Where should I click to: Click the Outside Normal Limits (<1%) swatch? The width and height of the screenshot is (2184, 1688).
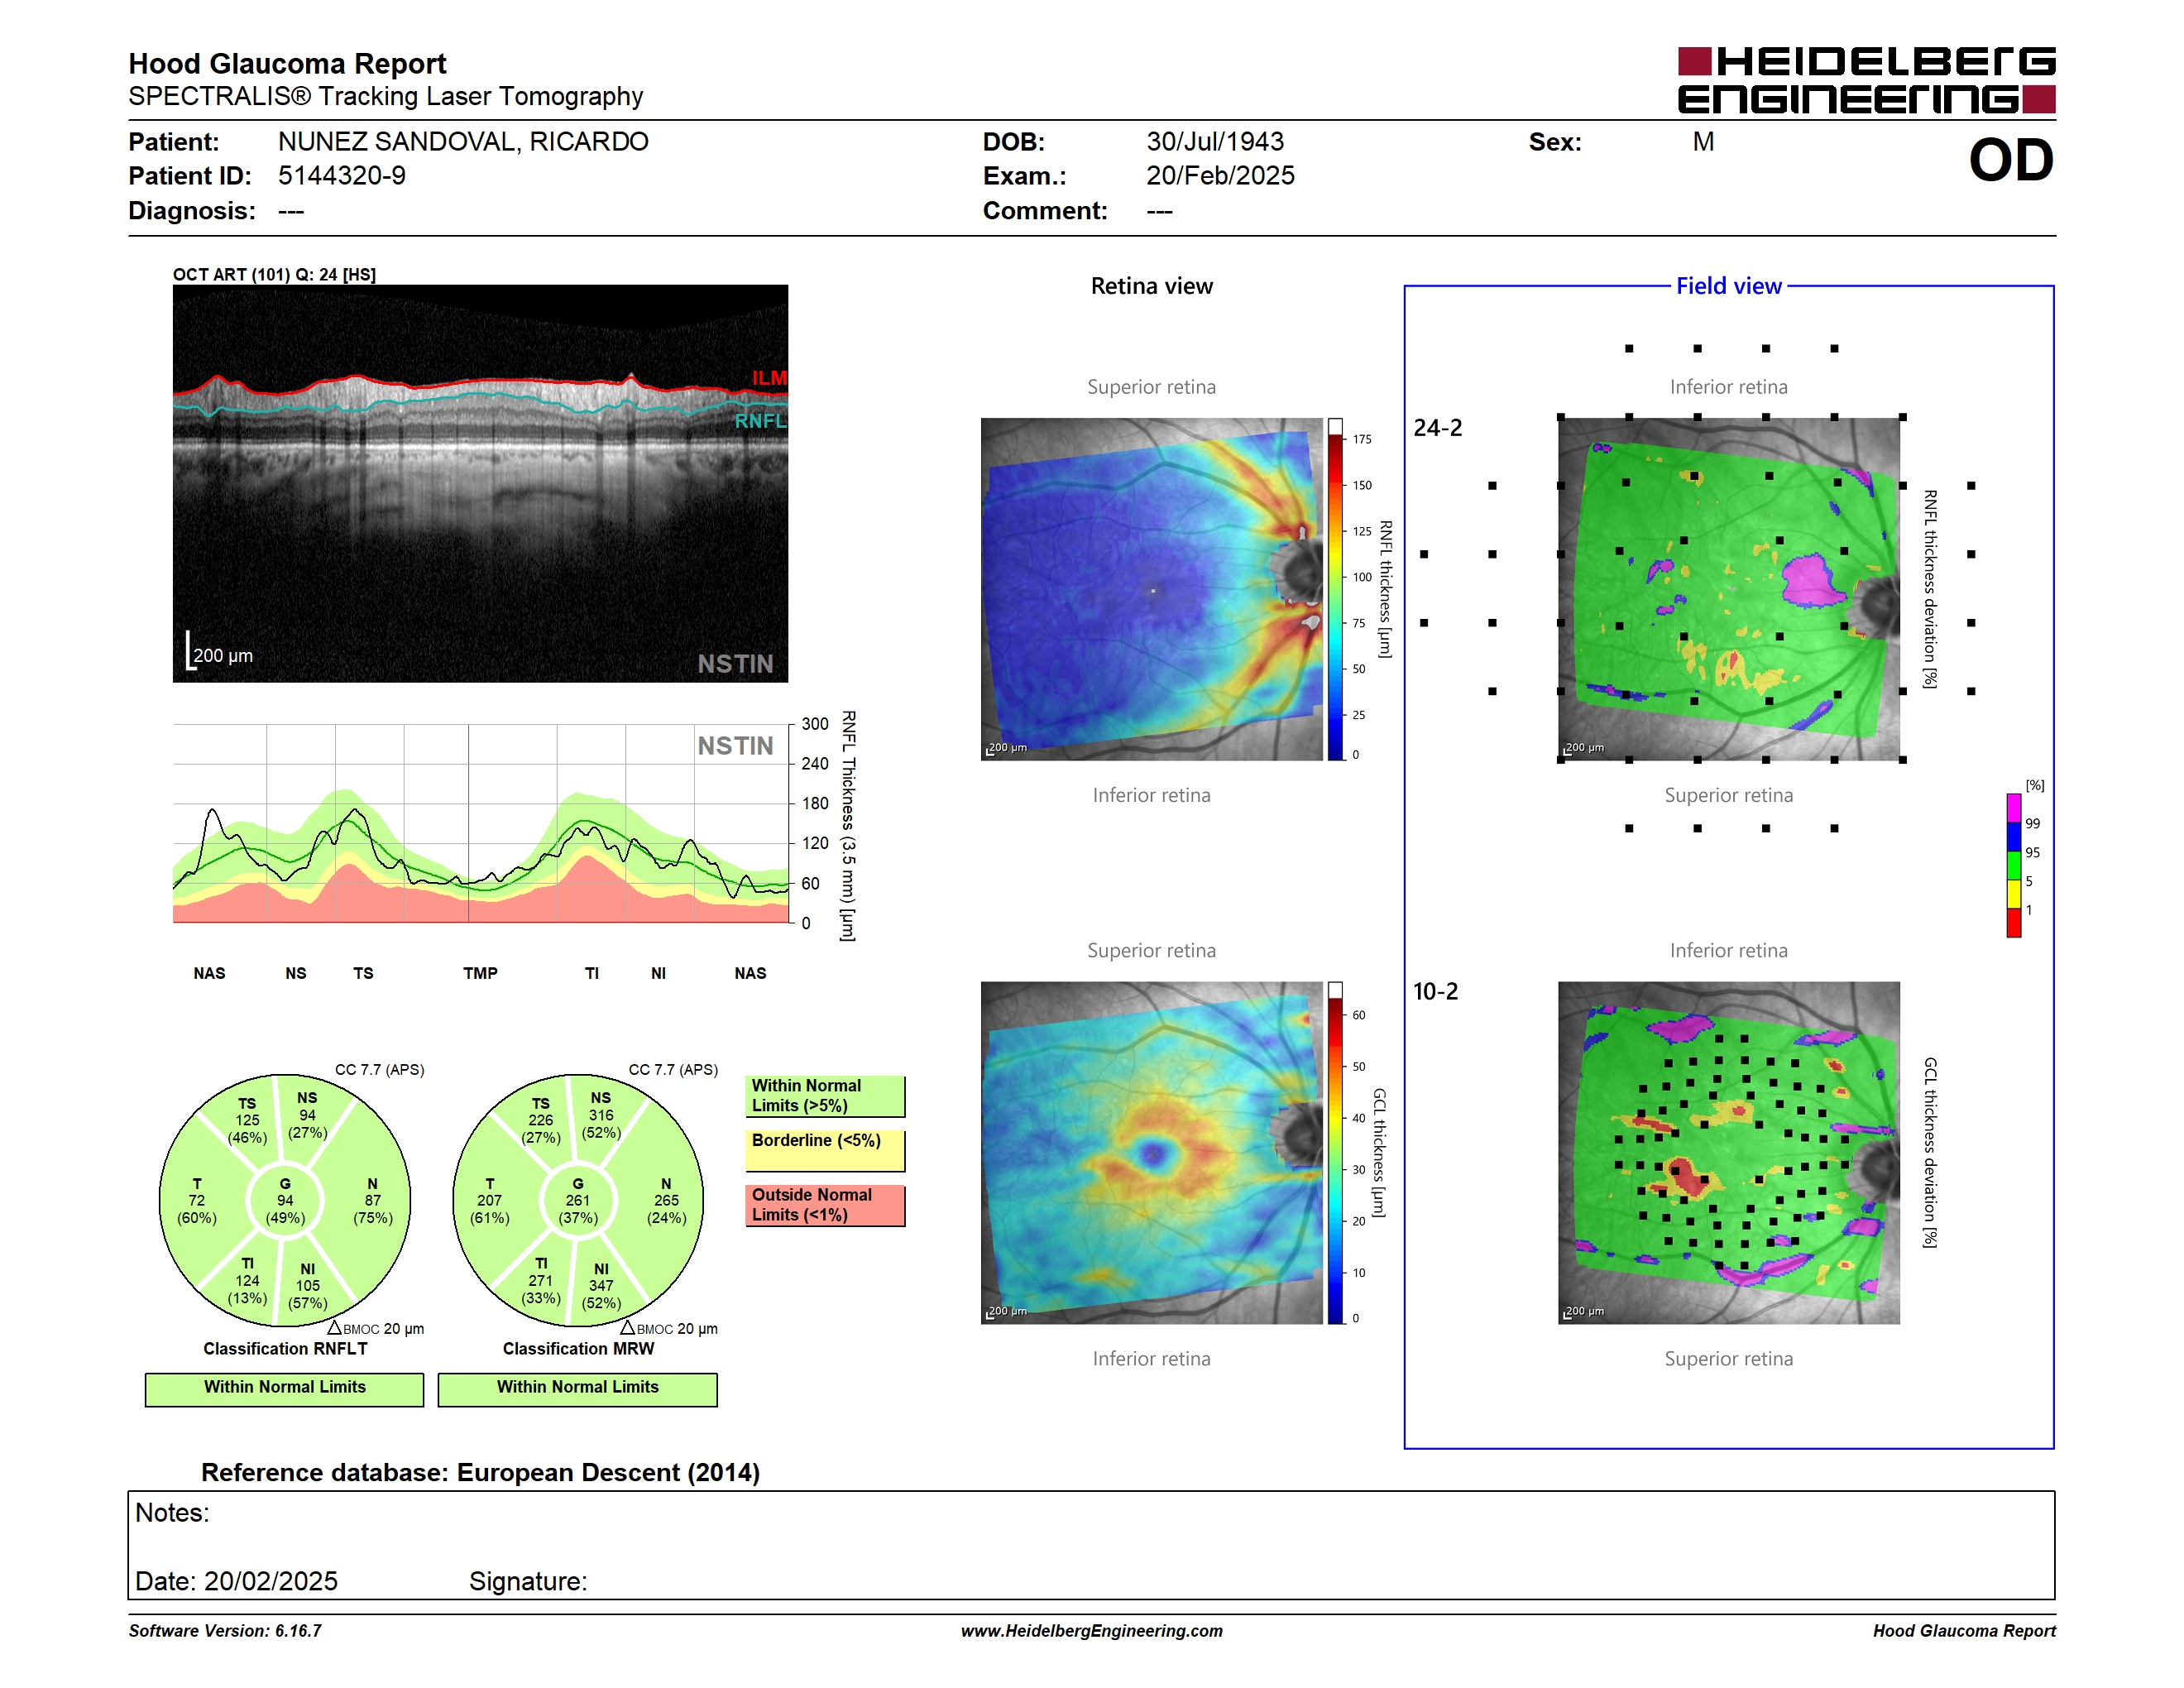[825, 1205]
